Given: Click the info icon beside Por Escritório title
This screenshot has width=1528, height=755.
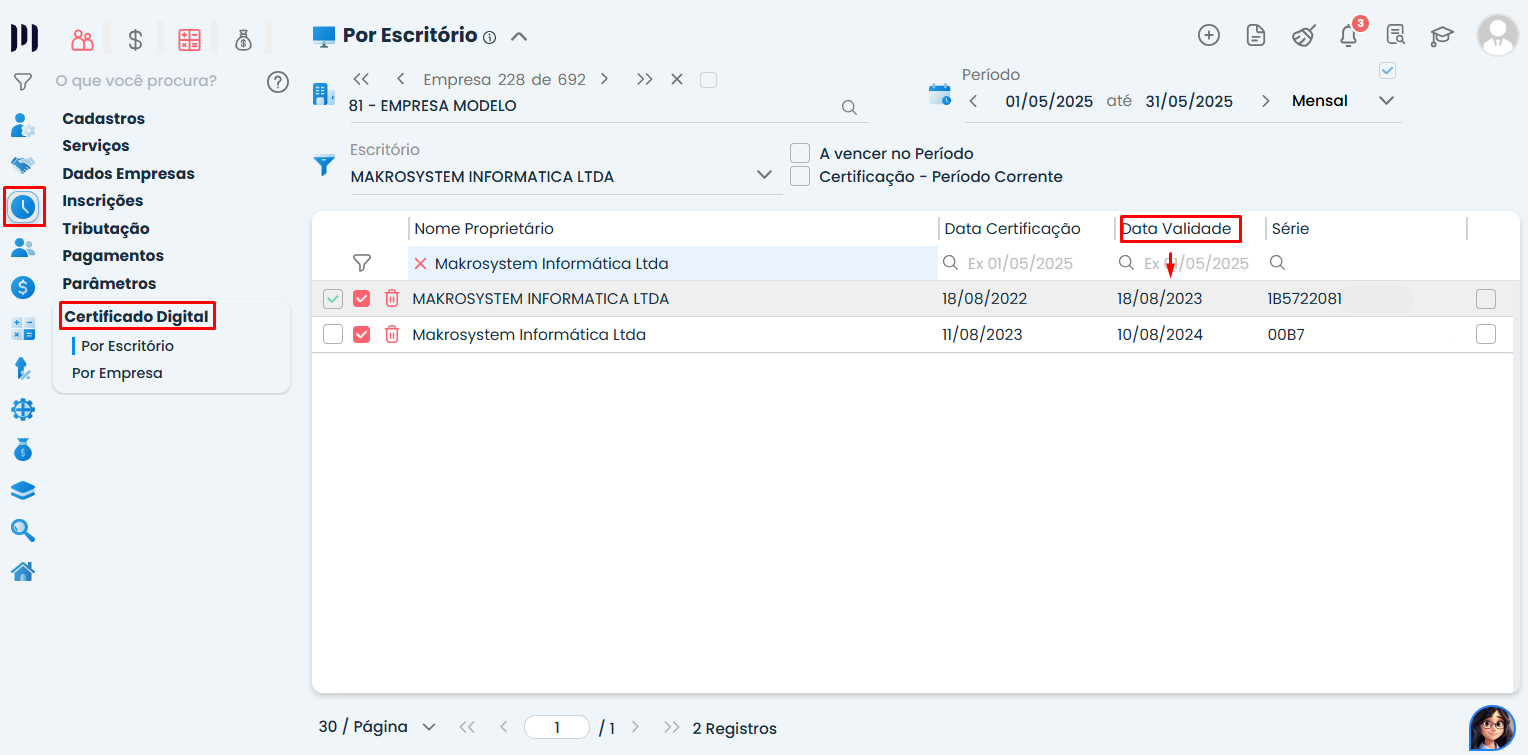Looking at the screenshot, I should click(489, 38).
